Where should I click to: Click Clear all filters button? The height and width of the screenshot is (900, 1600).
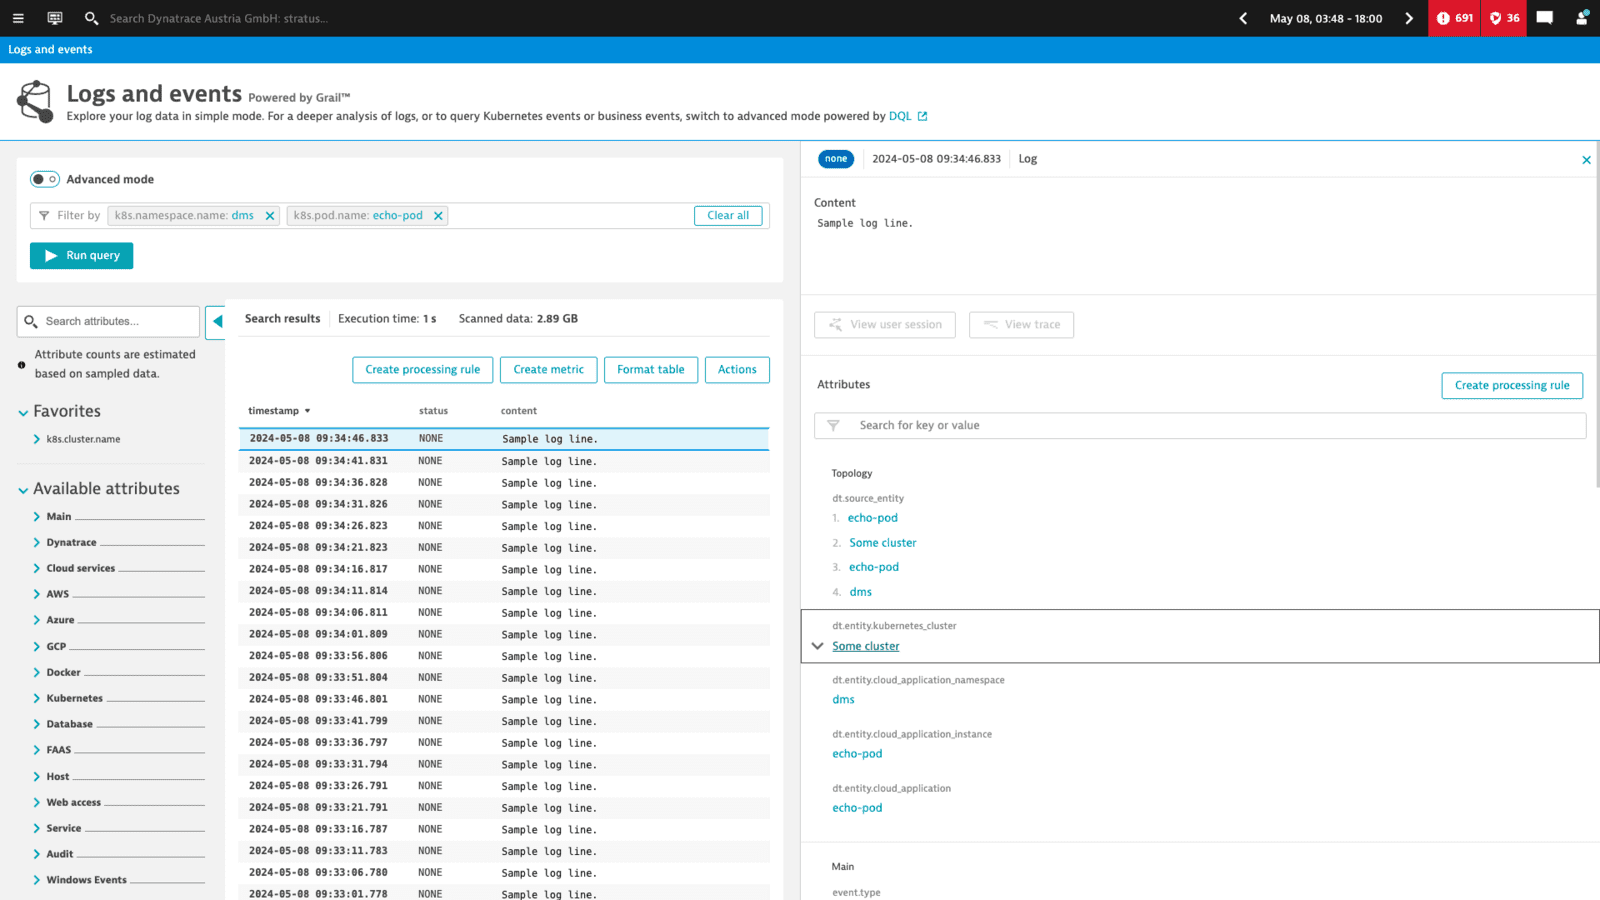728,216
